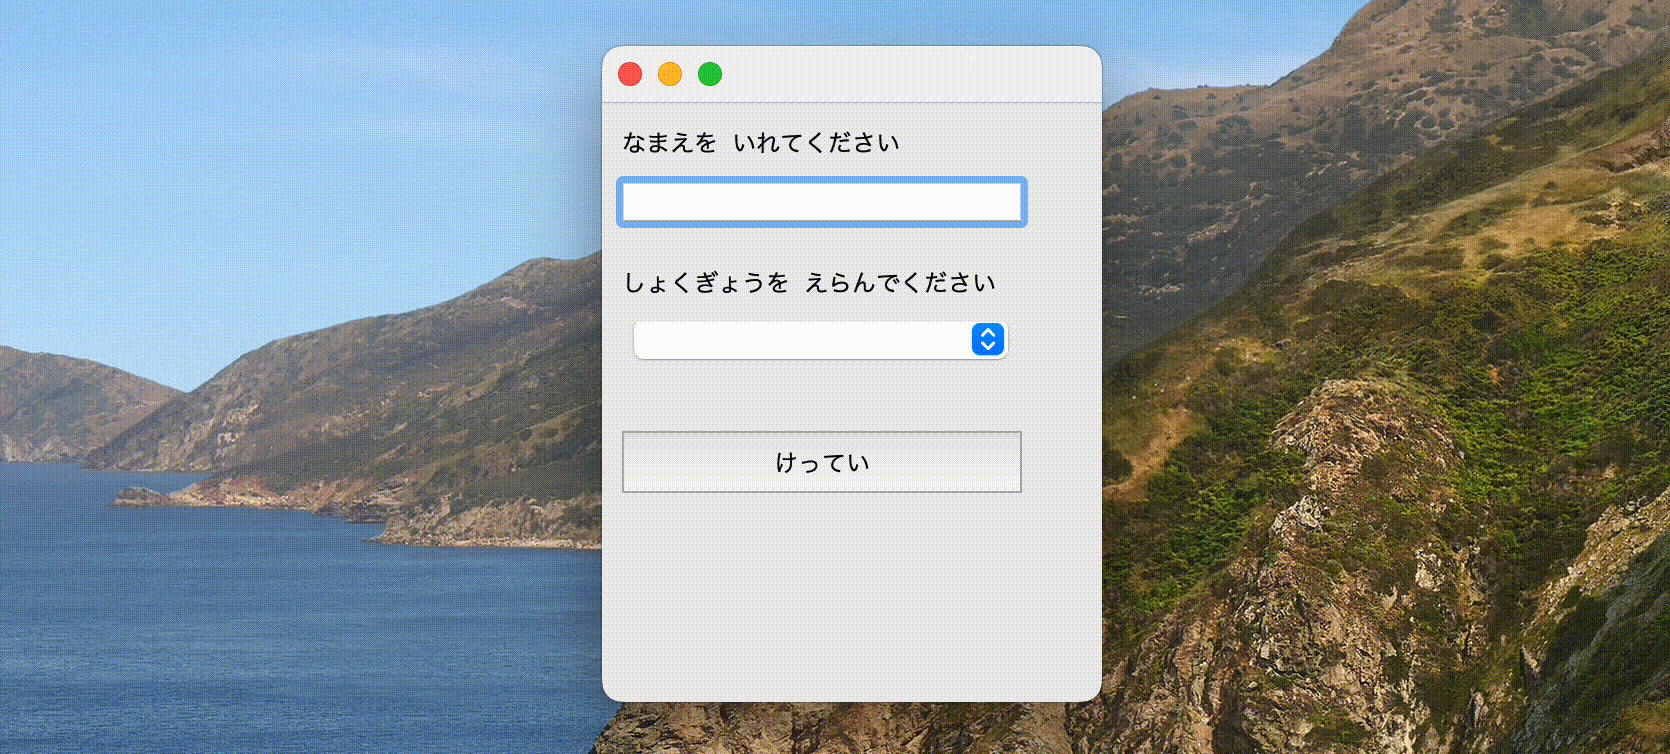Click the empty occupation popup menu body

[803, 340]
